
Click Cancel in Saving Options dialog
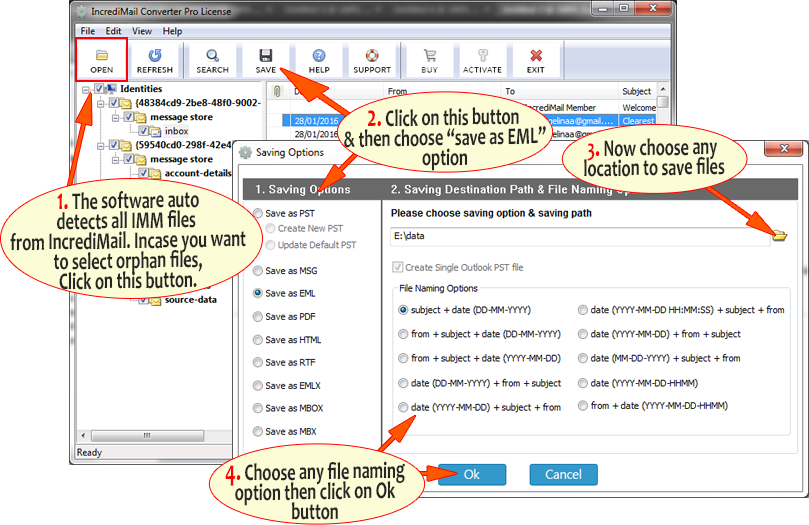[563, 474]
